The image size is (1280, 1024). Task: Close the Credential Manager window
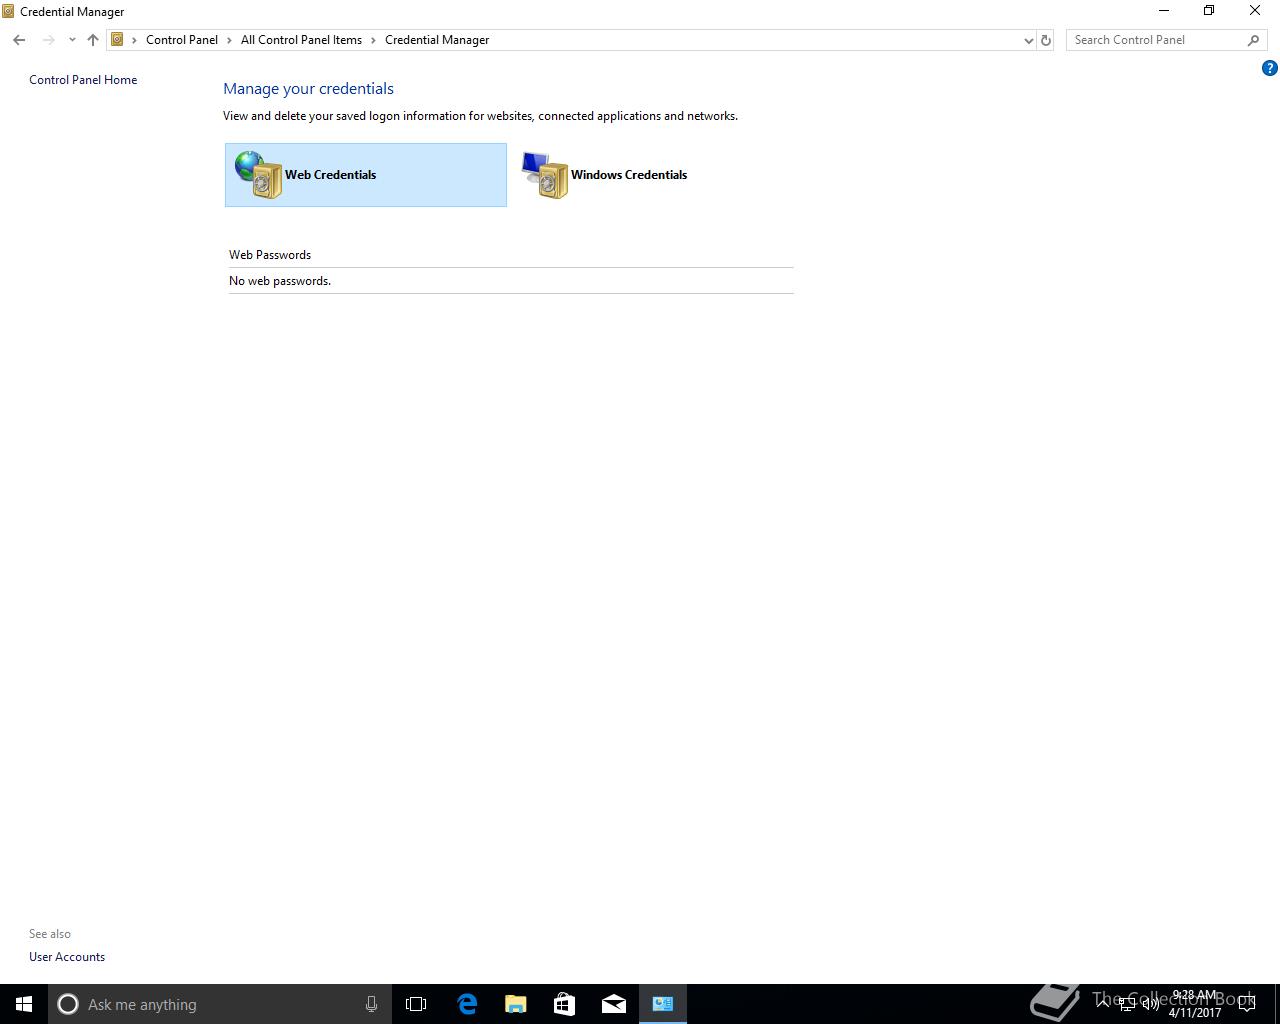click(x=1255, y=11)
